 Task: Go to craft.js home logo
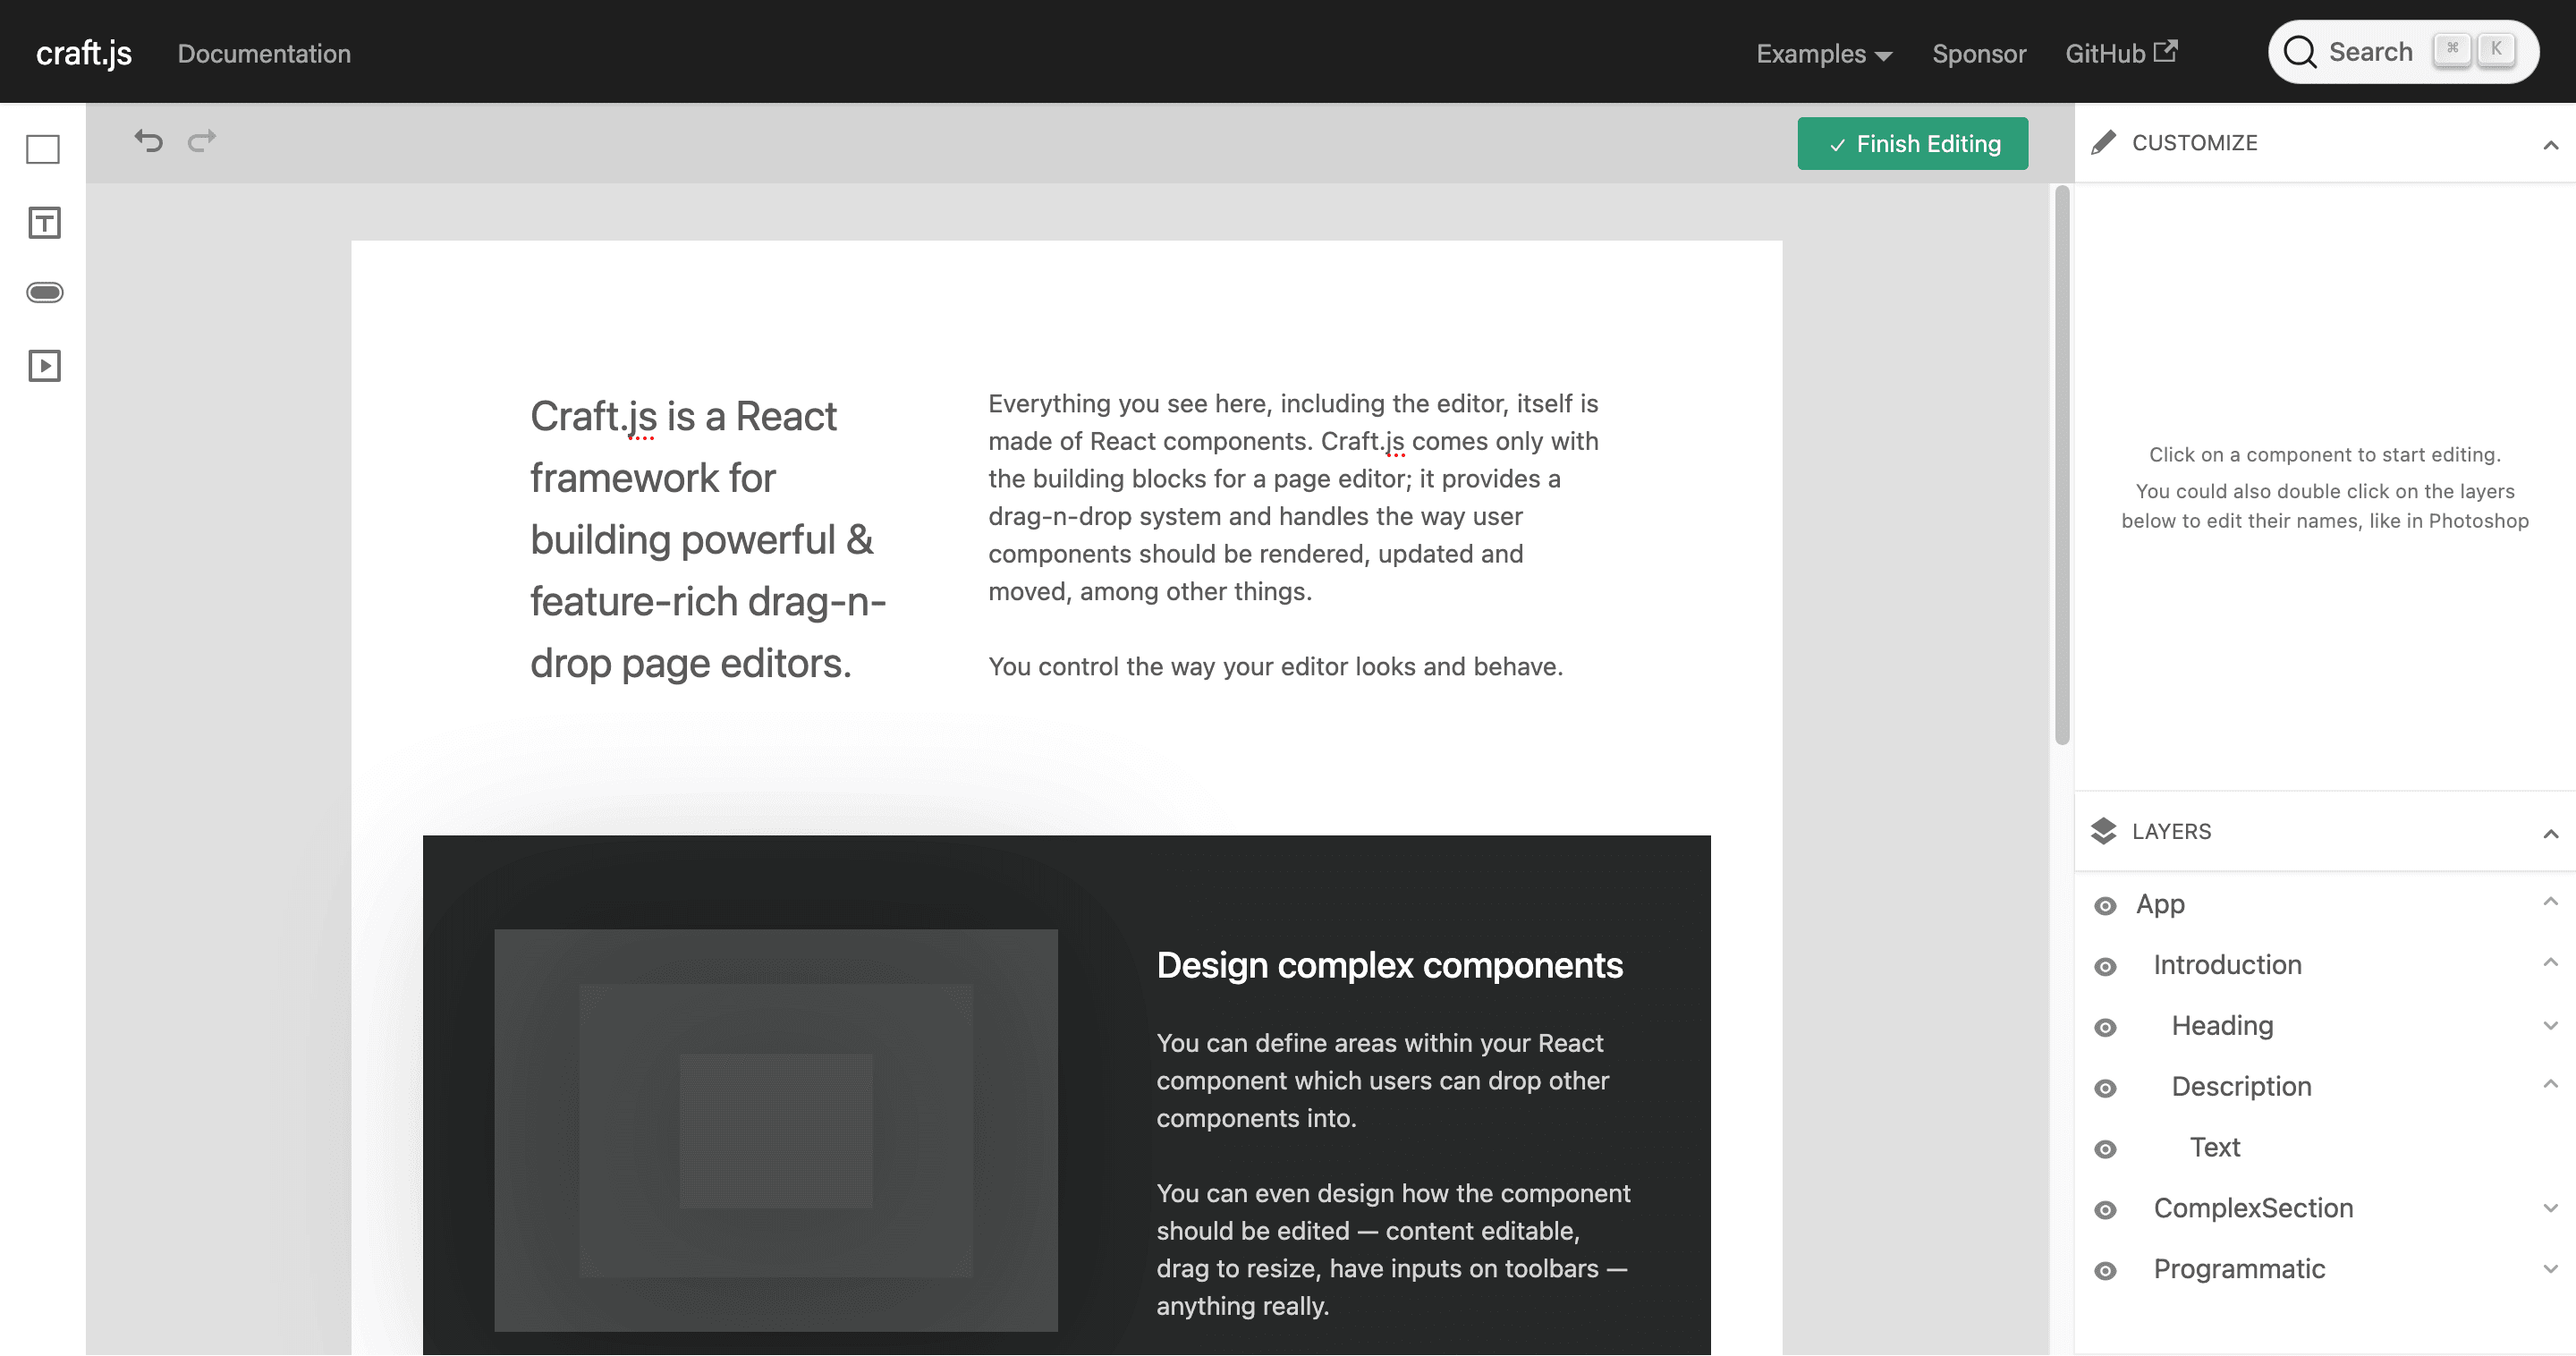pyautogui.click(x=84, y=53)
